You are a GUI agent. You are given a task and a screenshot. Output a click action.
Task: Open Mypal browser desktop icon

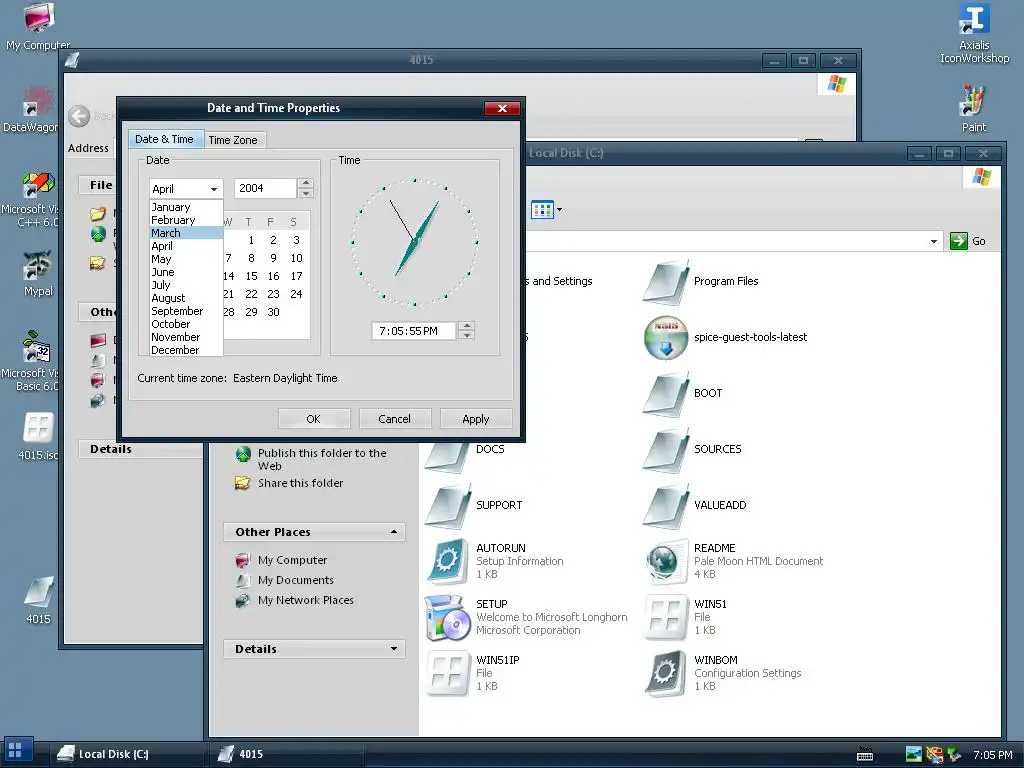38,273
